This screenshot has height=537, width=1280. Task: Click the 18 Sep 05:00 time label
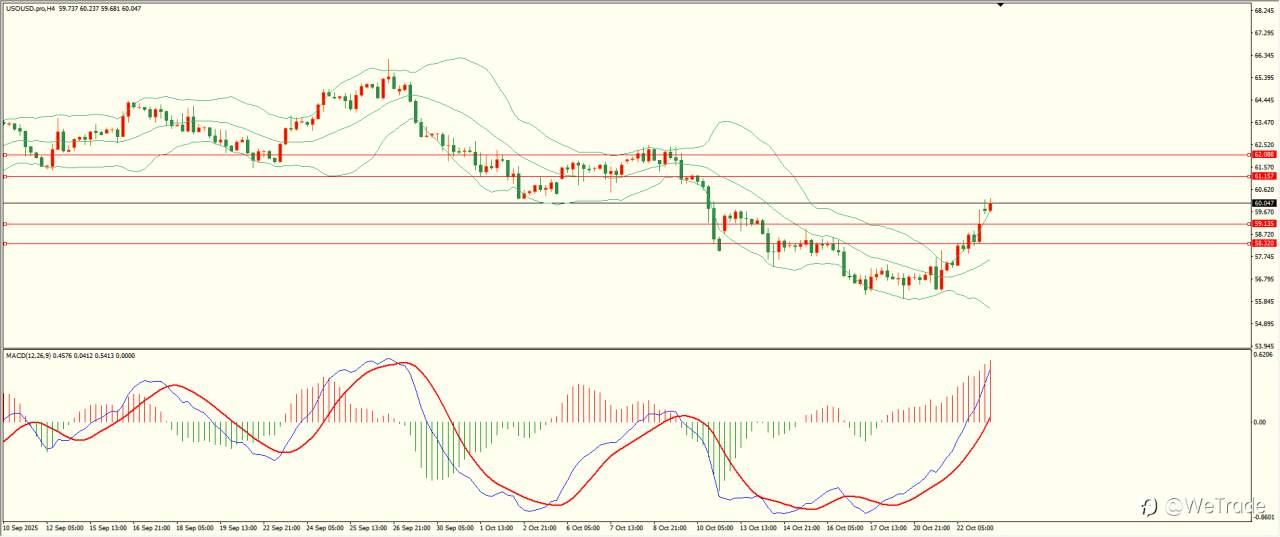[x=195, y=526]
